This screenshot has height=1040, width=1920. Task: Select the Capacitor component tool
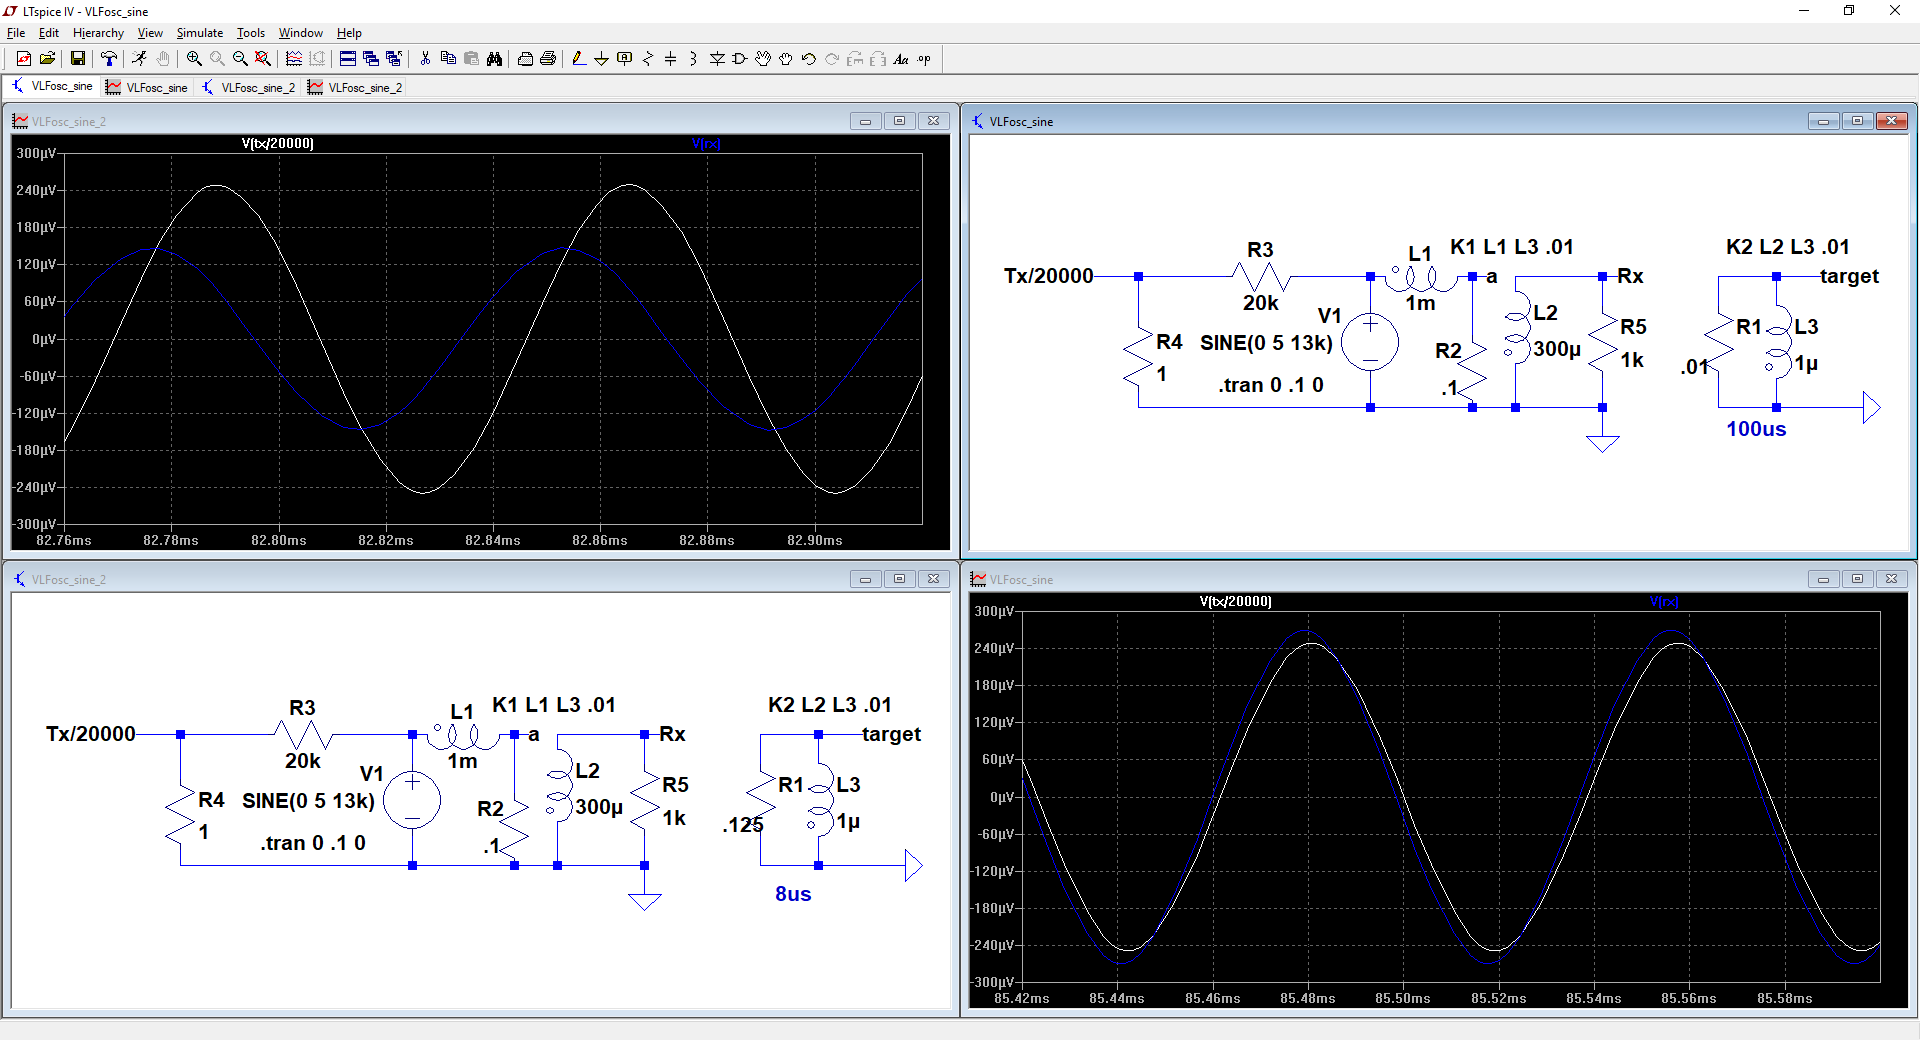pos(671,59)
